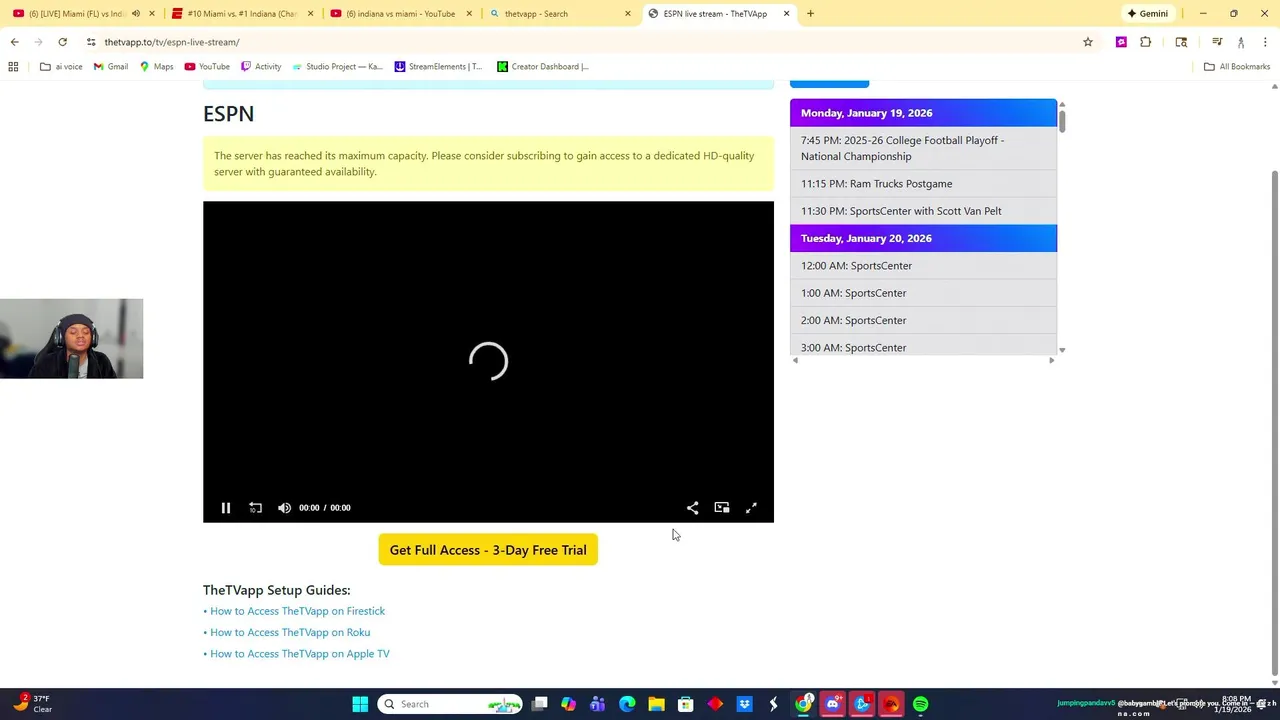Open the Extensions puzzle menu

1146,42
